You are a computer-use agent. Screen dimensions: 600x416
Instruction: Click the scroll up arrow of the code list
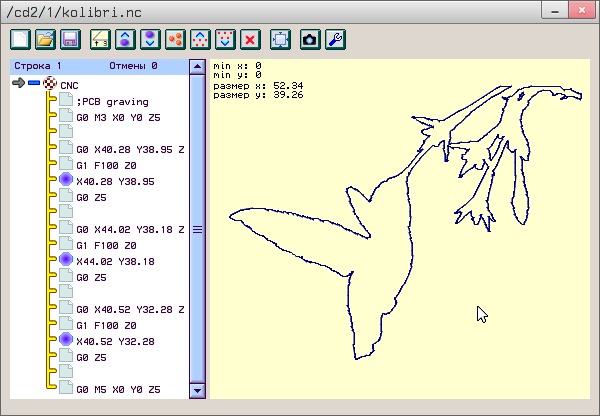[197, 68]
